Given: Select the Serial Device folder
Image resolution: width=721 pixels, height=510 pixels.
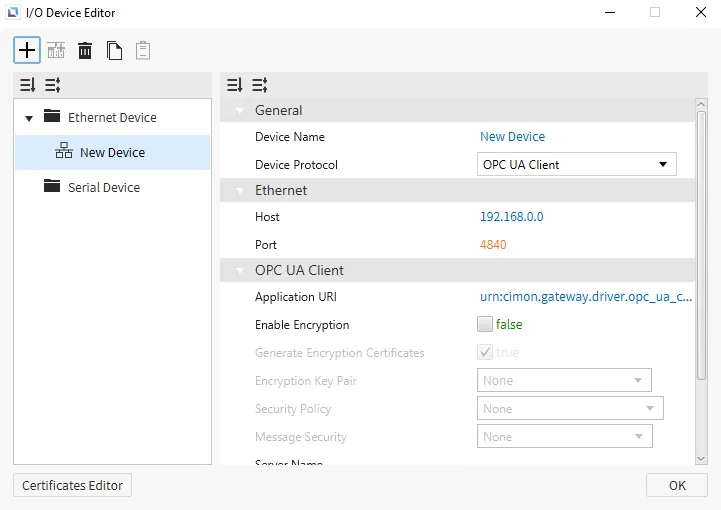Looking at the screenshot, I should coord(103,187).
